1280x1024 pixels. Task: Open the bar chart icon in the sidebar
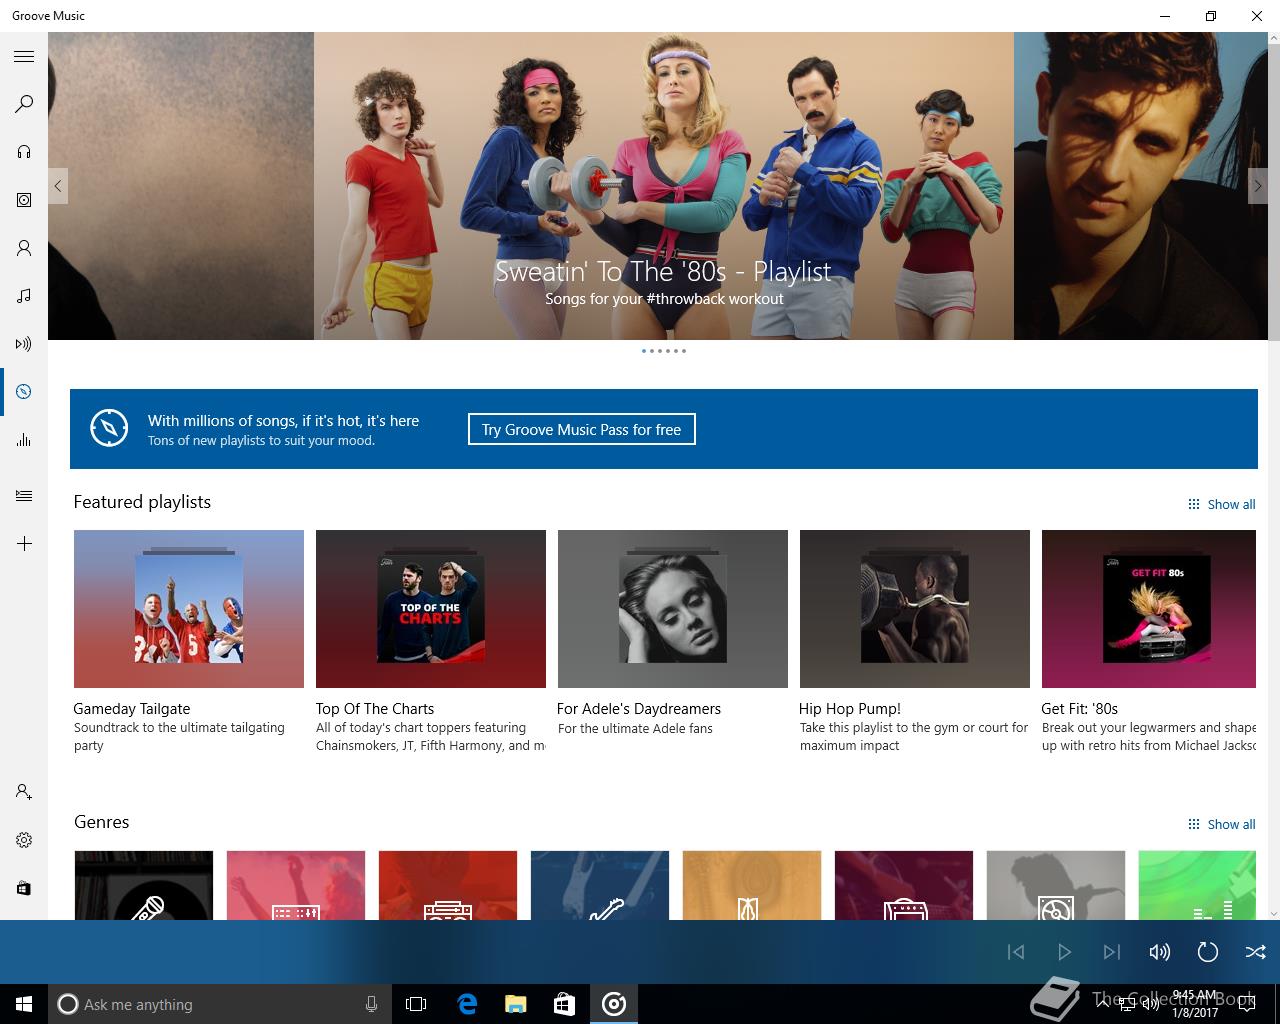click(x=24, y=440)
